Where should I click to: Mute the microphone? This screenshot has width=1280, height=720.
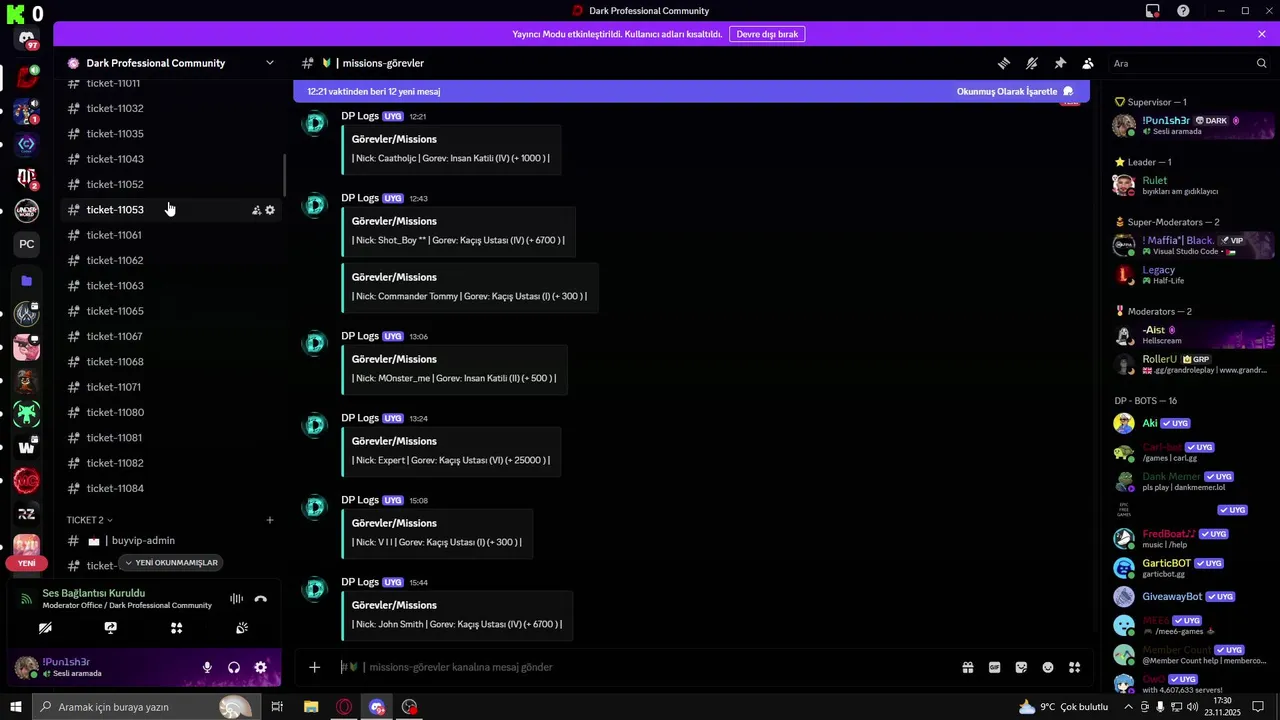[207, 668]
